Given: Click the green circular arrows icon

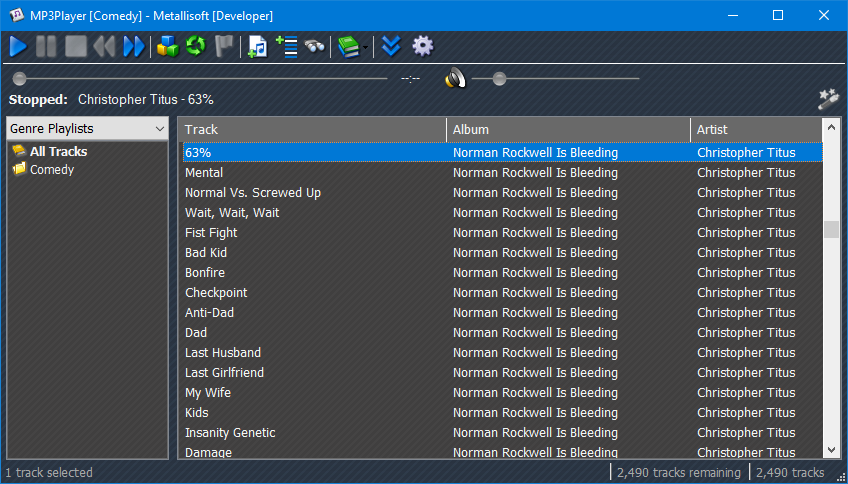Looking at the screenshot, I should click(x=195, y=46).
